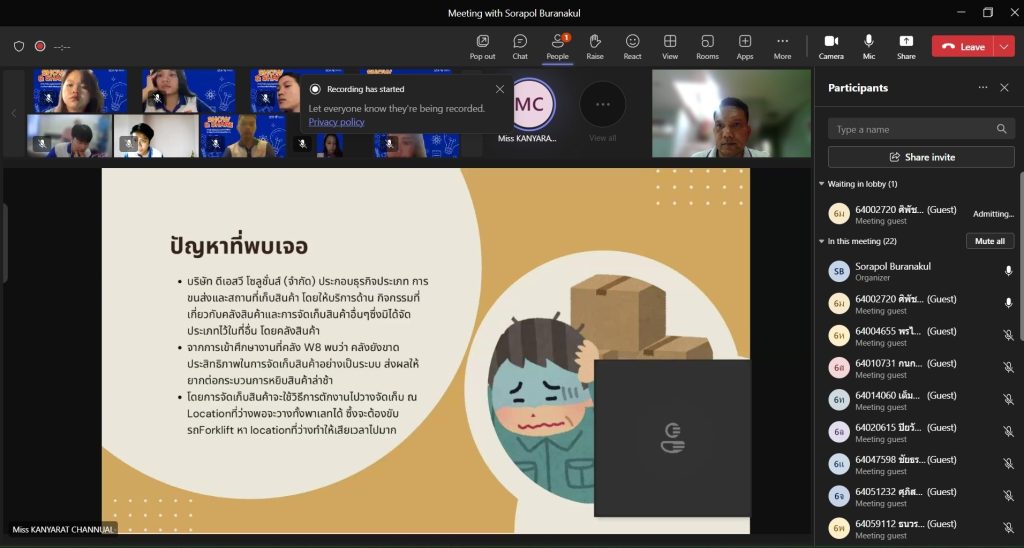This screenshot has height=548, width=1024.
Task: Toggle the Camera on or off
Action: [x=831, y=47]
